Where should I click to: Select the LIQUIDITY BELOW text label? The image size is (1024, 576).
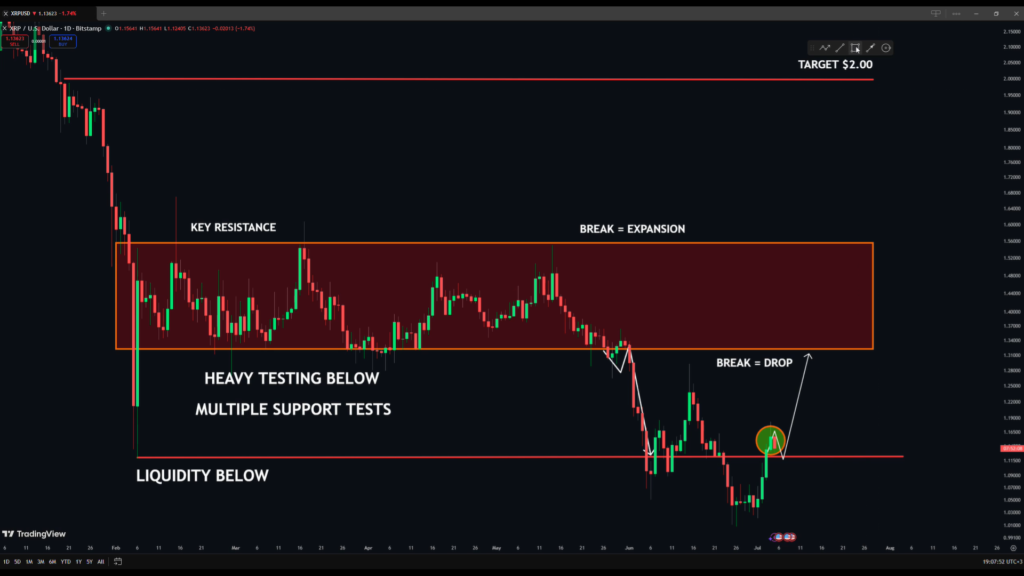tap(202, 475)
